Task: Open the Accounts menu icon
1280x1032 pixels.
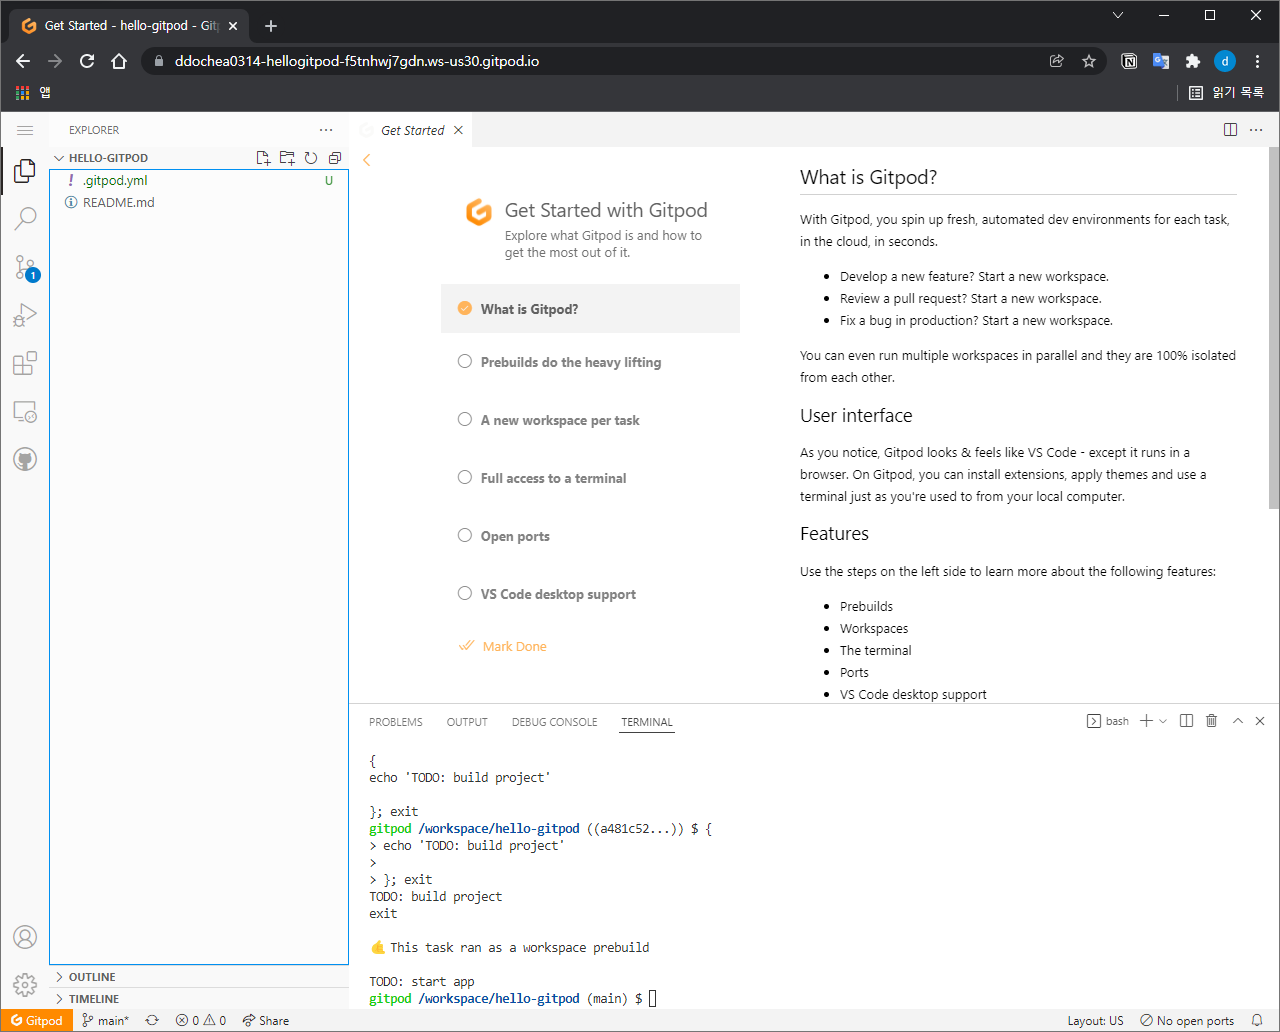Action: 25,937
